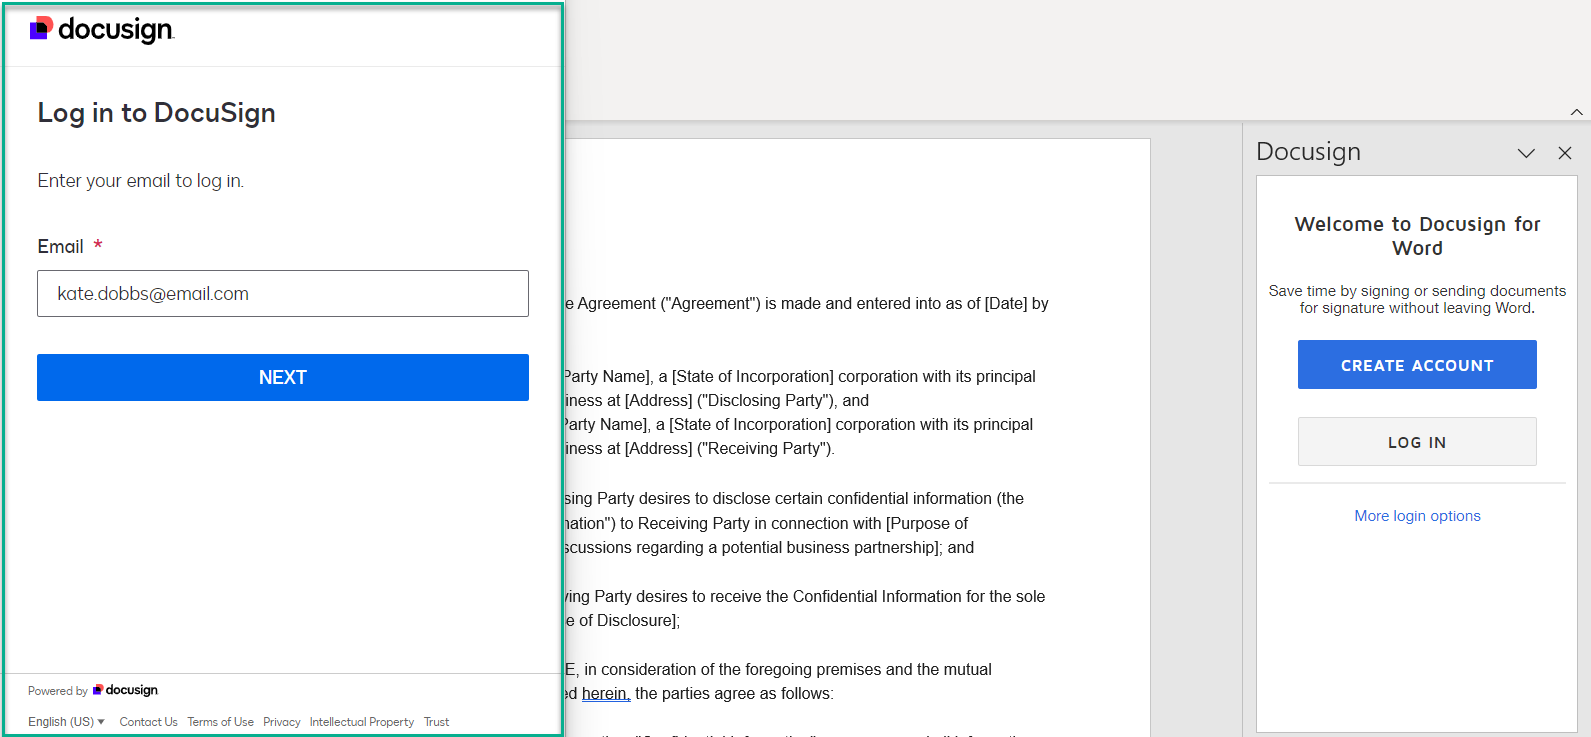Click the Email field label

[60, 247]
